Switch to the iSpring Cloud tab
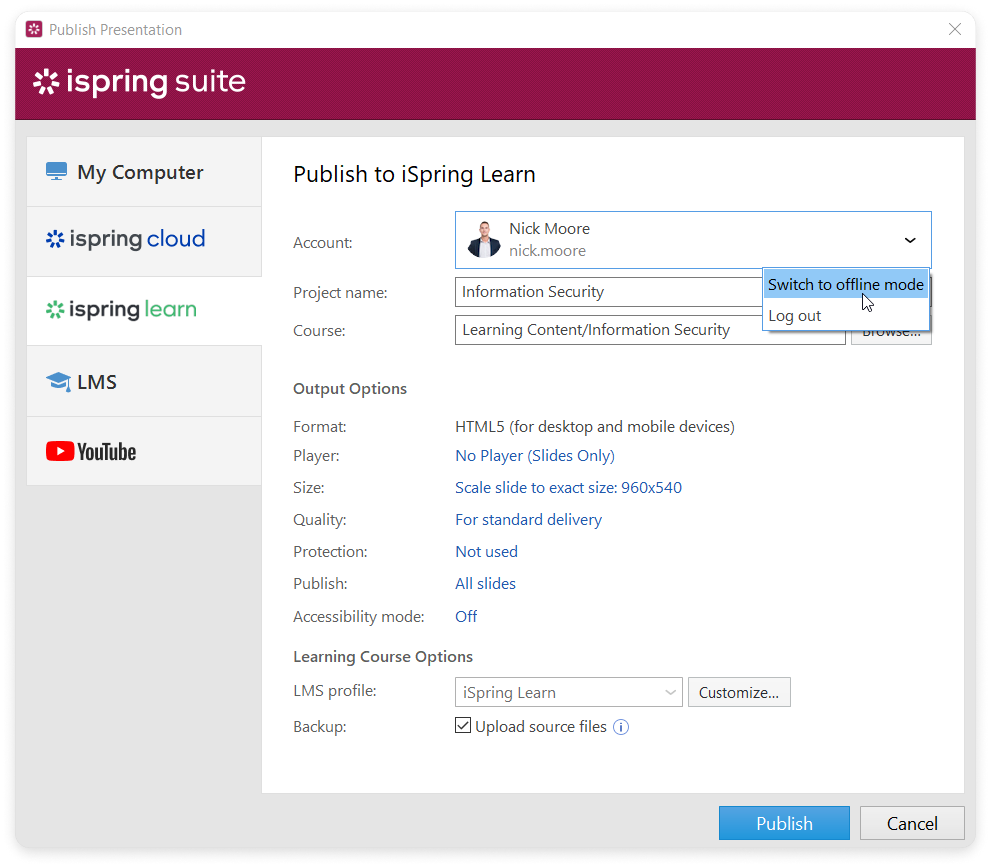991x867 pixels. point(144,241)
